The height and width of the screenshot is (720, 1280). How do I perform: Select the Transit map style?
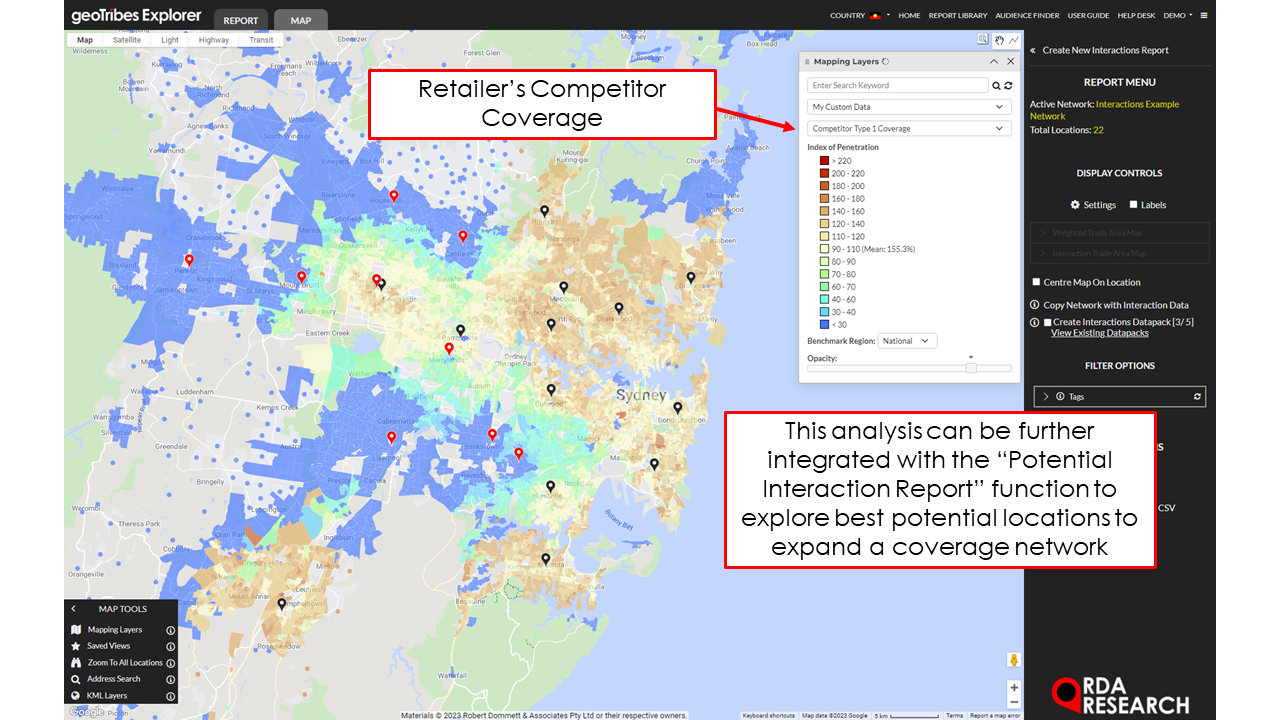pos(261,40)
